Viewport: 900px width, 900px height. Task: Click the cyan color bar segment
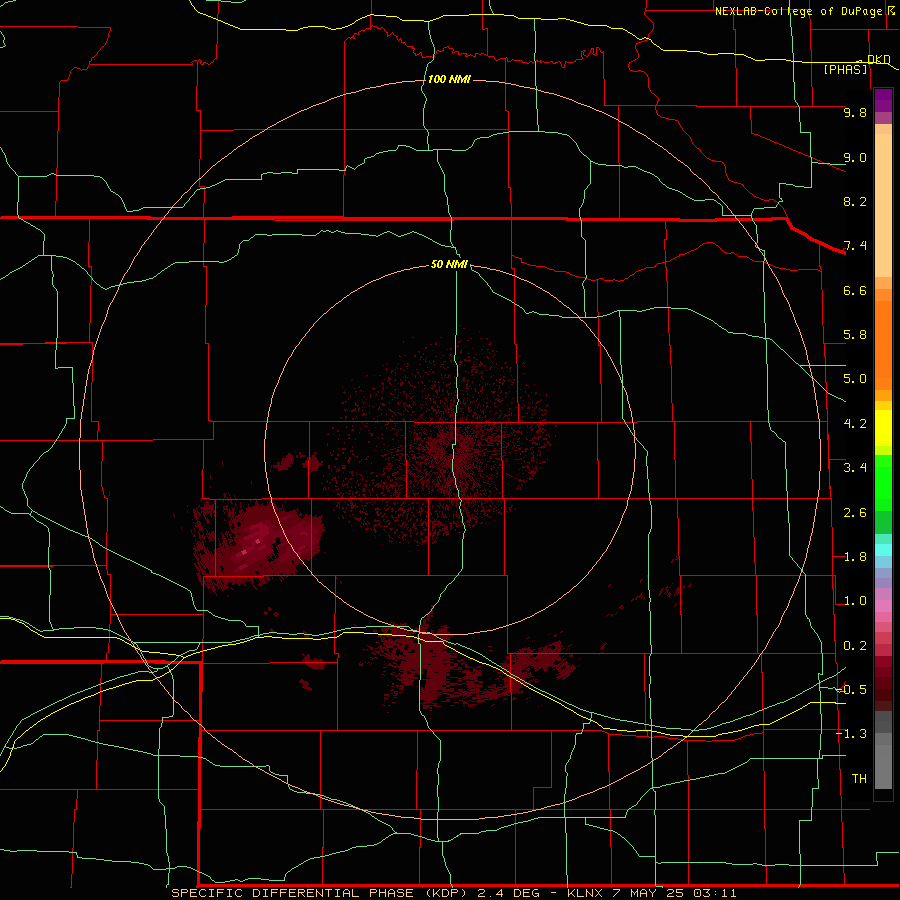pyautogui.click(x=883, y=550)
